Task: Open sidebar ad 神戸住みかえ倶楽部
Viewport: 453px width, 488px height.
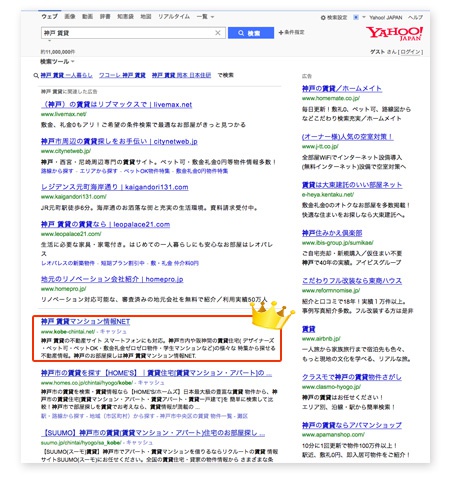Action: [332, 233]
